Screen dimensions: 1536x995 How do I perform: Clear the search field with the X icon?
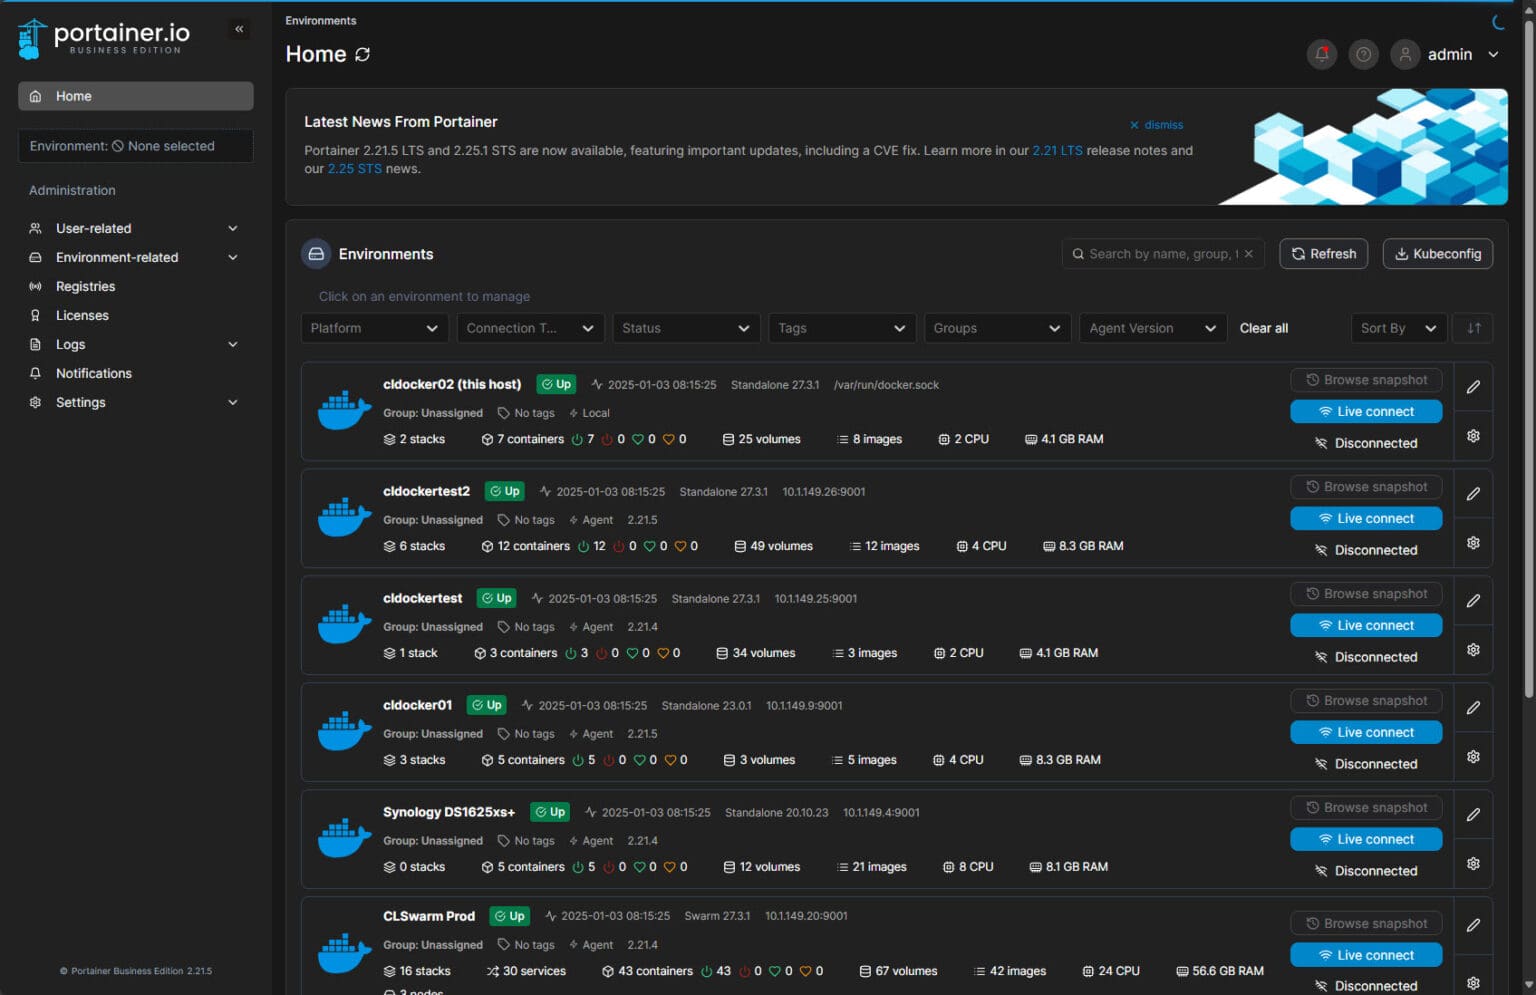coord(1249,253)
